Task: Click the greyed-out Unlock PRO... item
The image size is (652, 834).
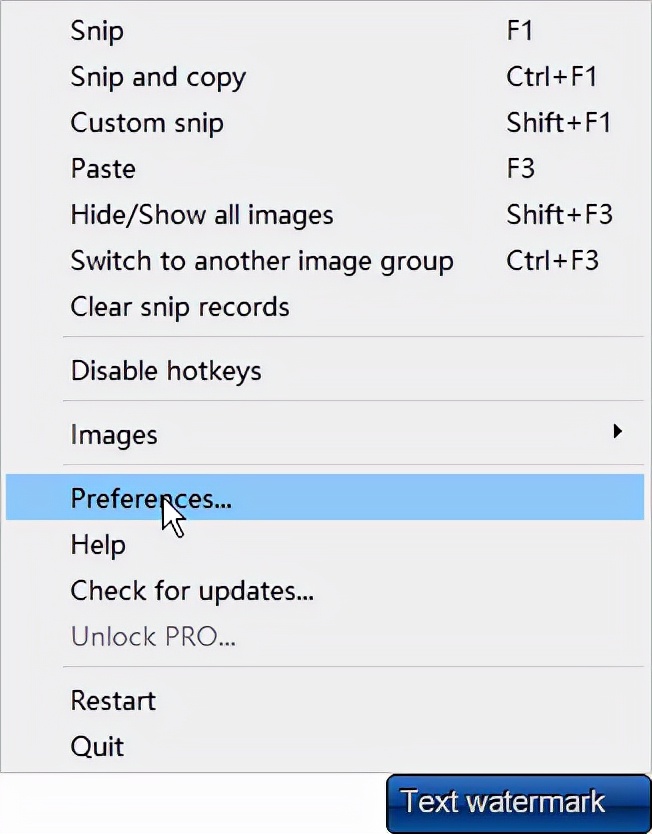Action: pyautogui.click(x=153, y=637)
